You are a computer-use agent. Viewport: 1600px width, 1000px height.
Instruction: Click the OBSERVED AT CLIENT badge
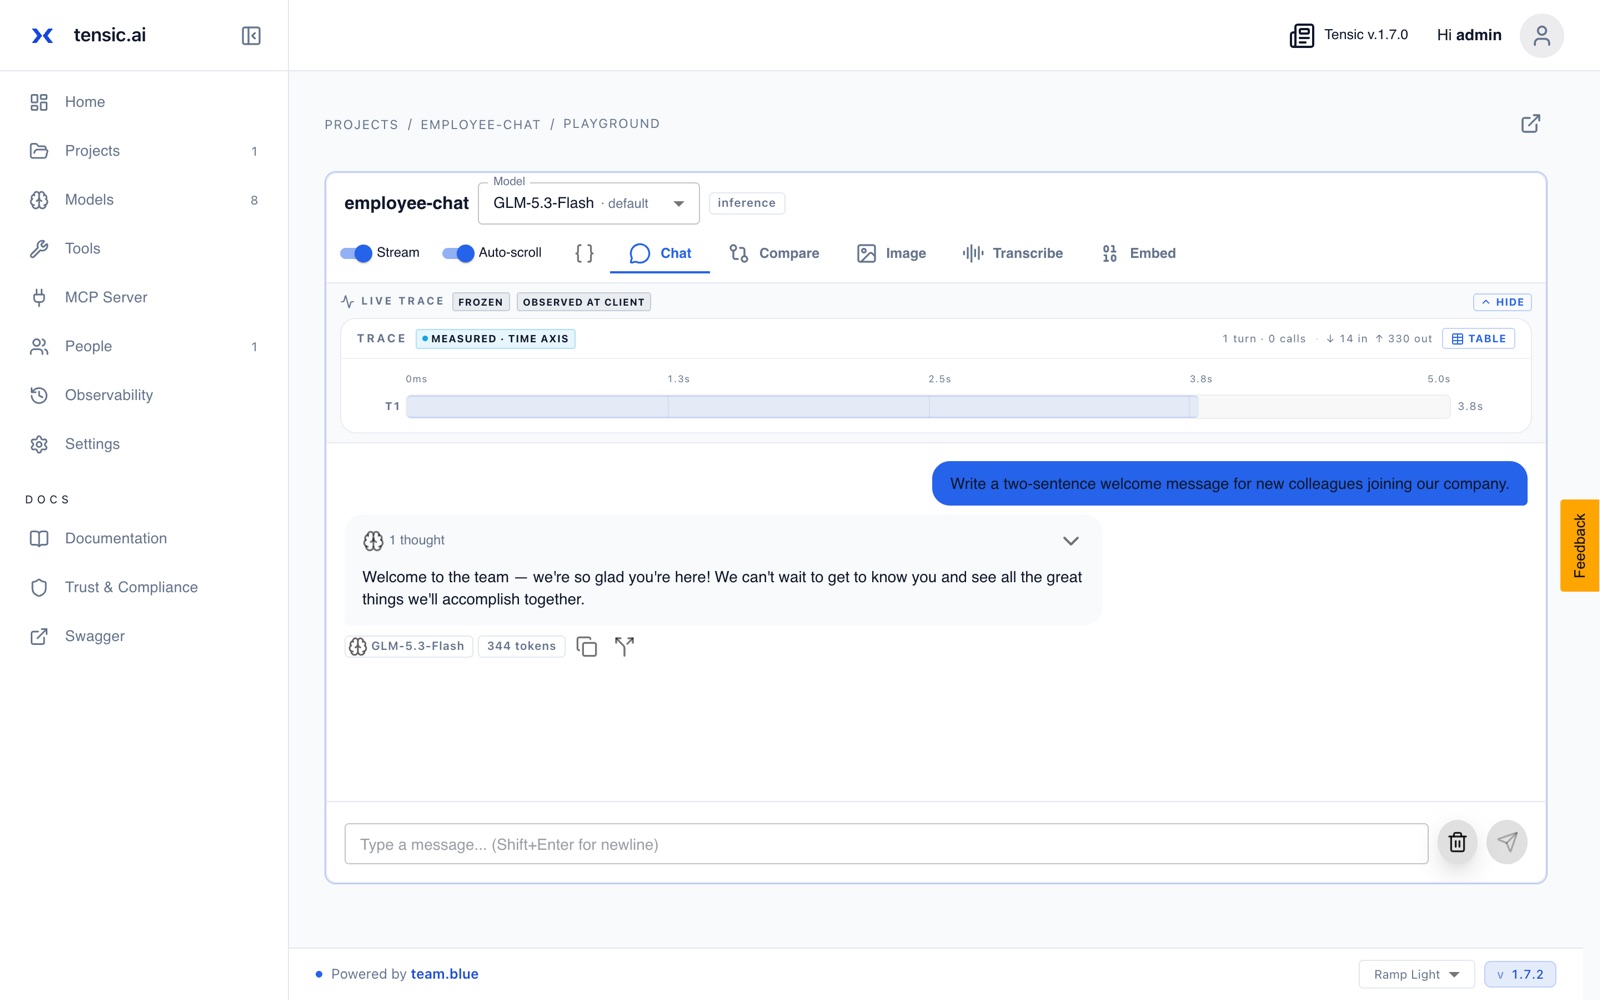(x=584, y=302)
